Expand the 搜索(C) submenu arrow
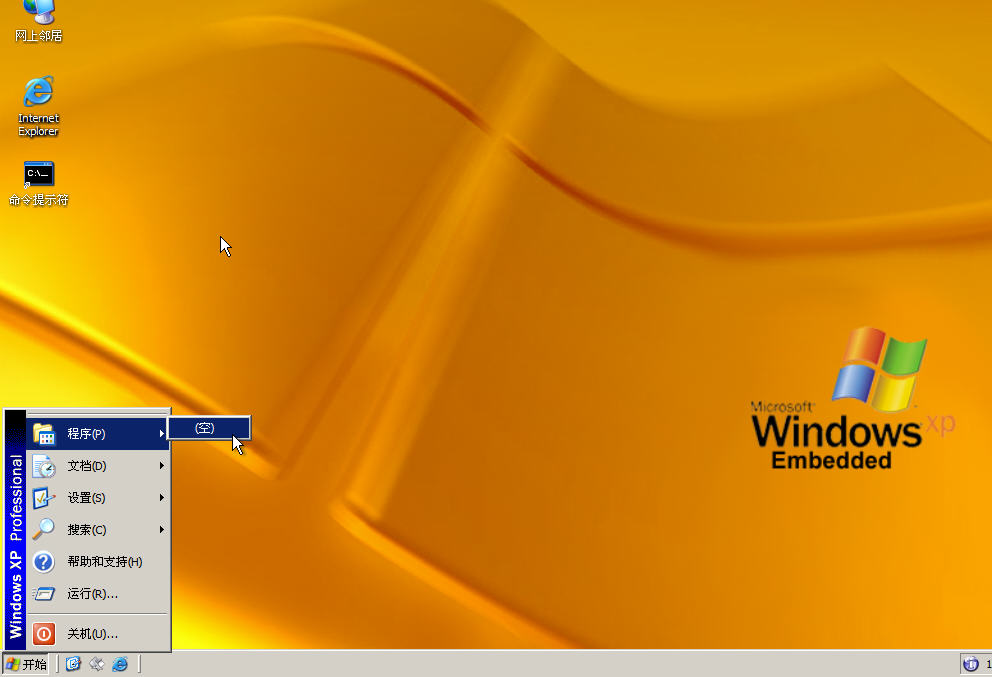 pos(162,530)
